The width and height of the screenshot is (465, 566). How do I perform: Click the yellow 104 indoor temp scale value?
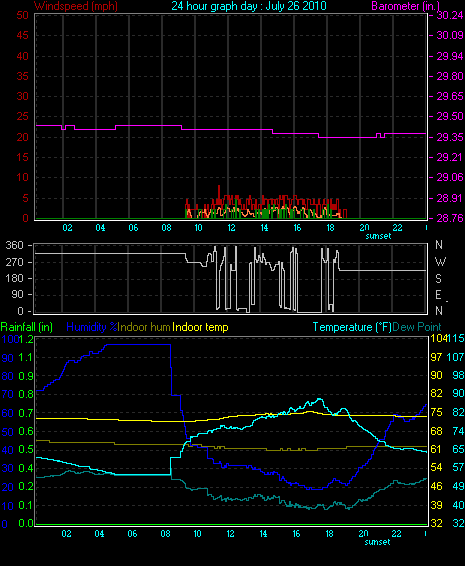(x=438, y=339)
